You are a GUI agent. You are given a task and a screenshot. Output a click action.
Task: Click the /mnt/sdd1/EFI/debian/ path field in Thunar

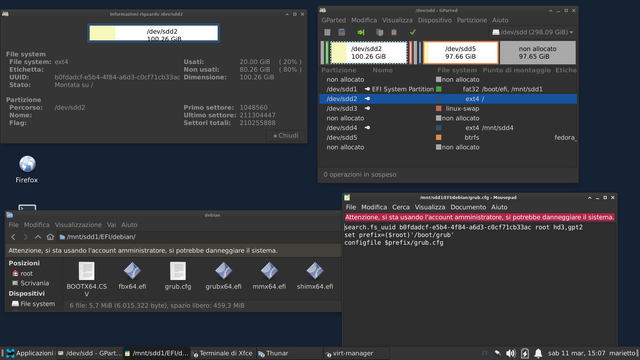tap(199, 237)
